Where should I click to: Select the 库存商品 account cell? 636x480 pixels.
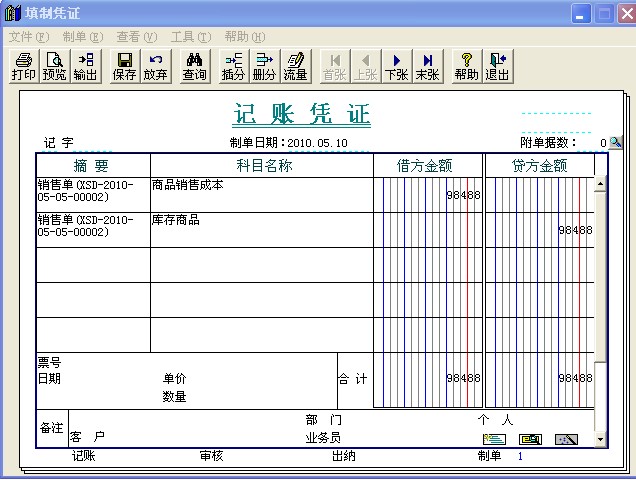click(262, 230)
